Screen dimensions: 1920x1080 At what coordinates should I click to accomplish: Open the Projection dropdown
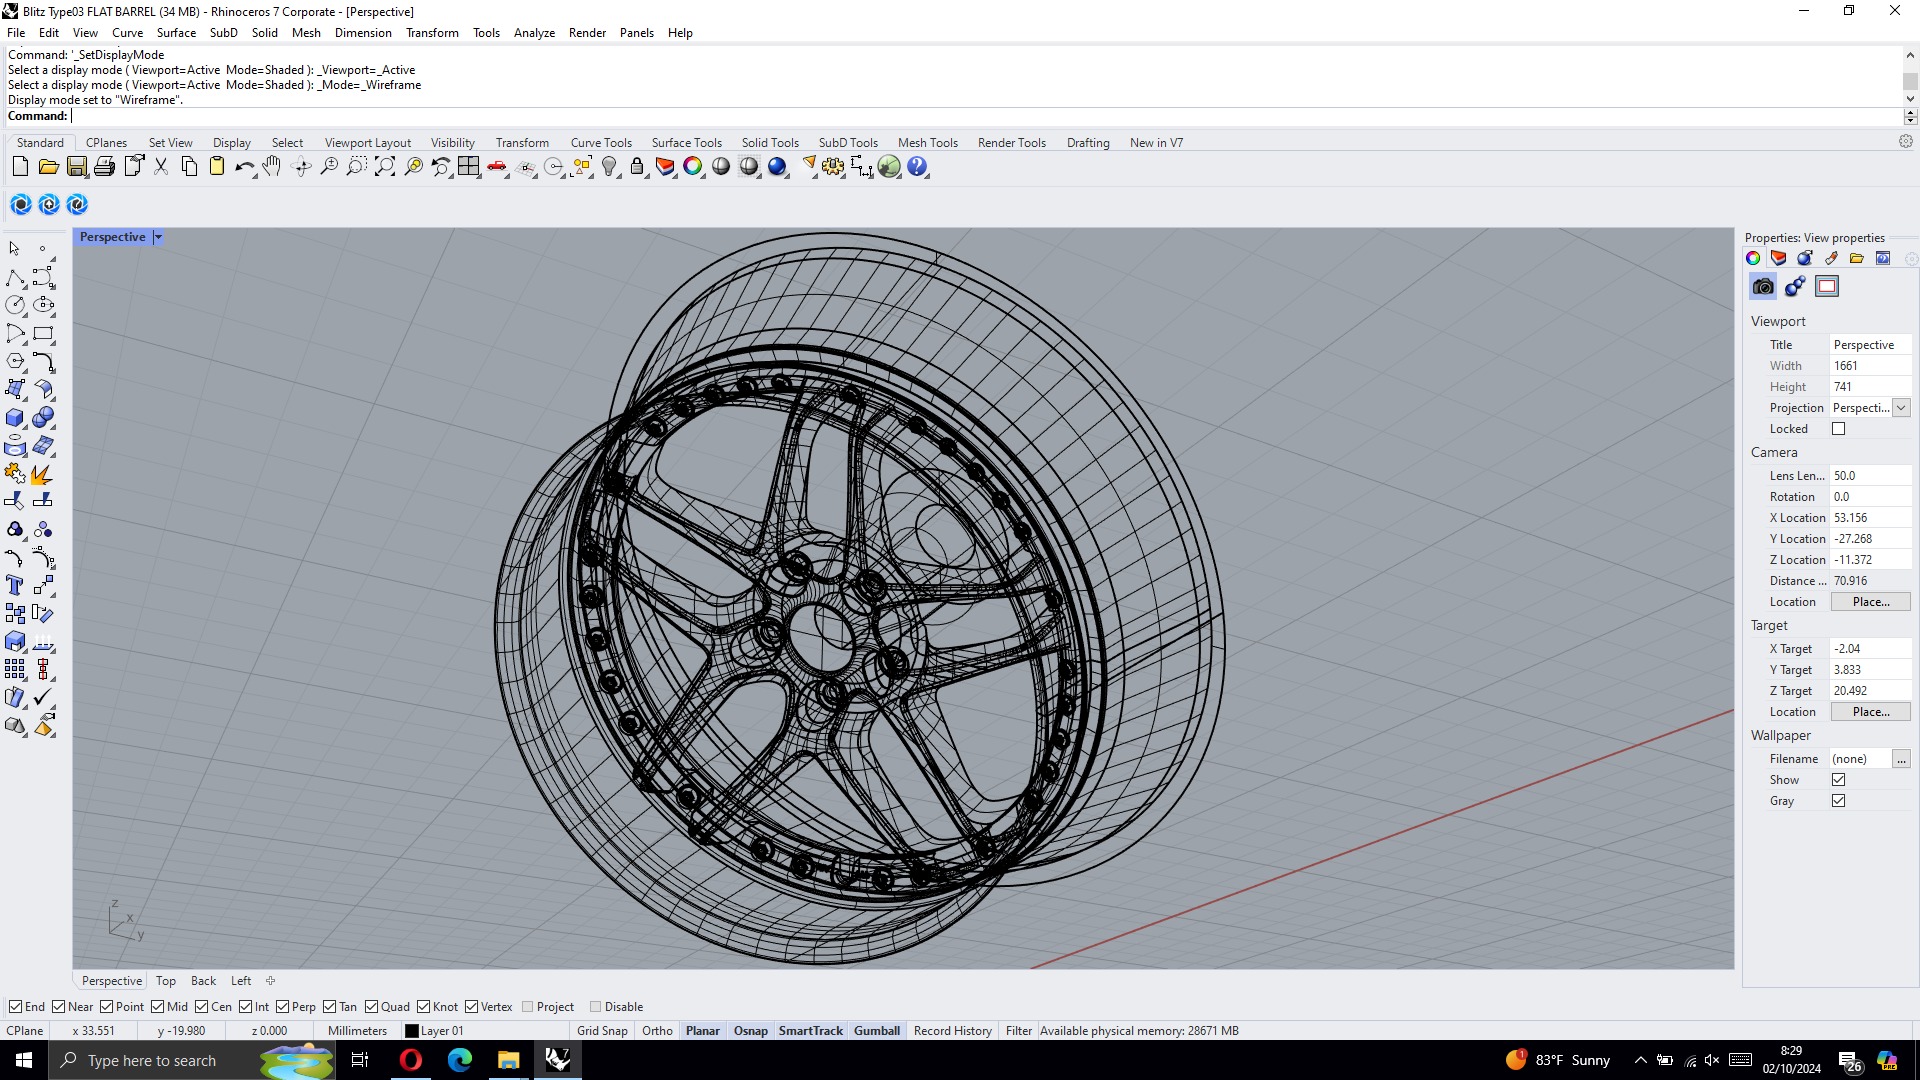point(1901,408)
